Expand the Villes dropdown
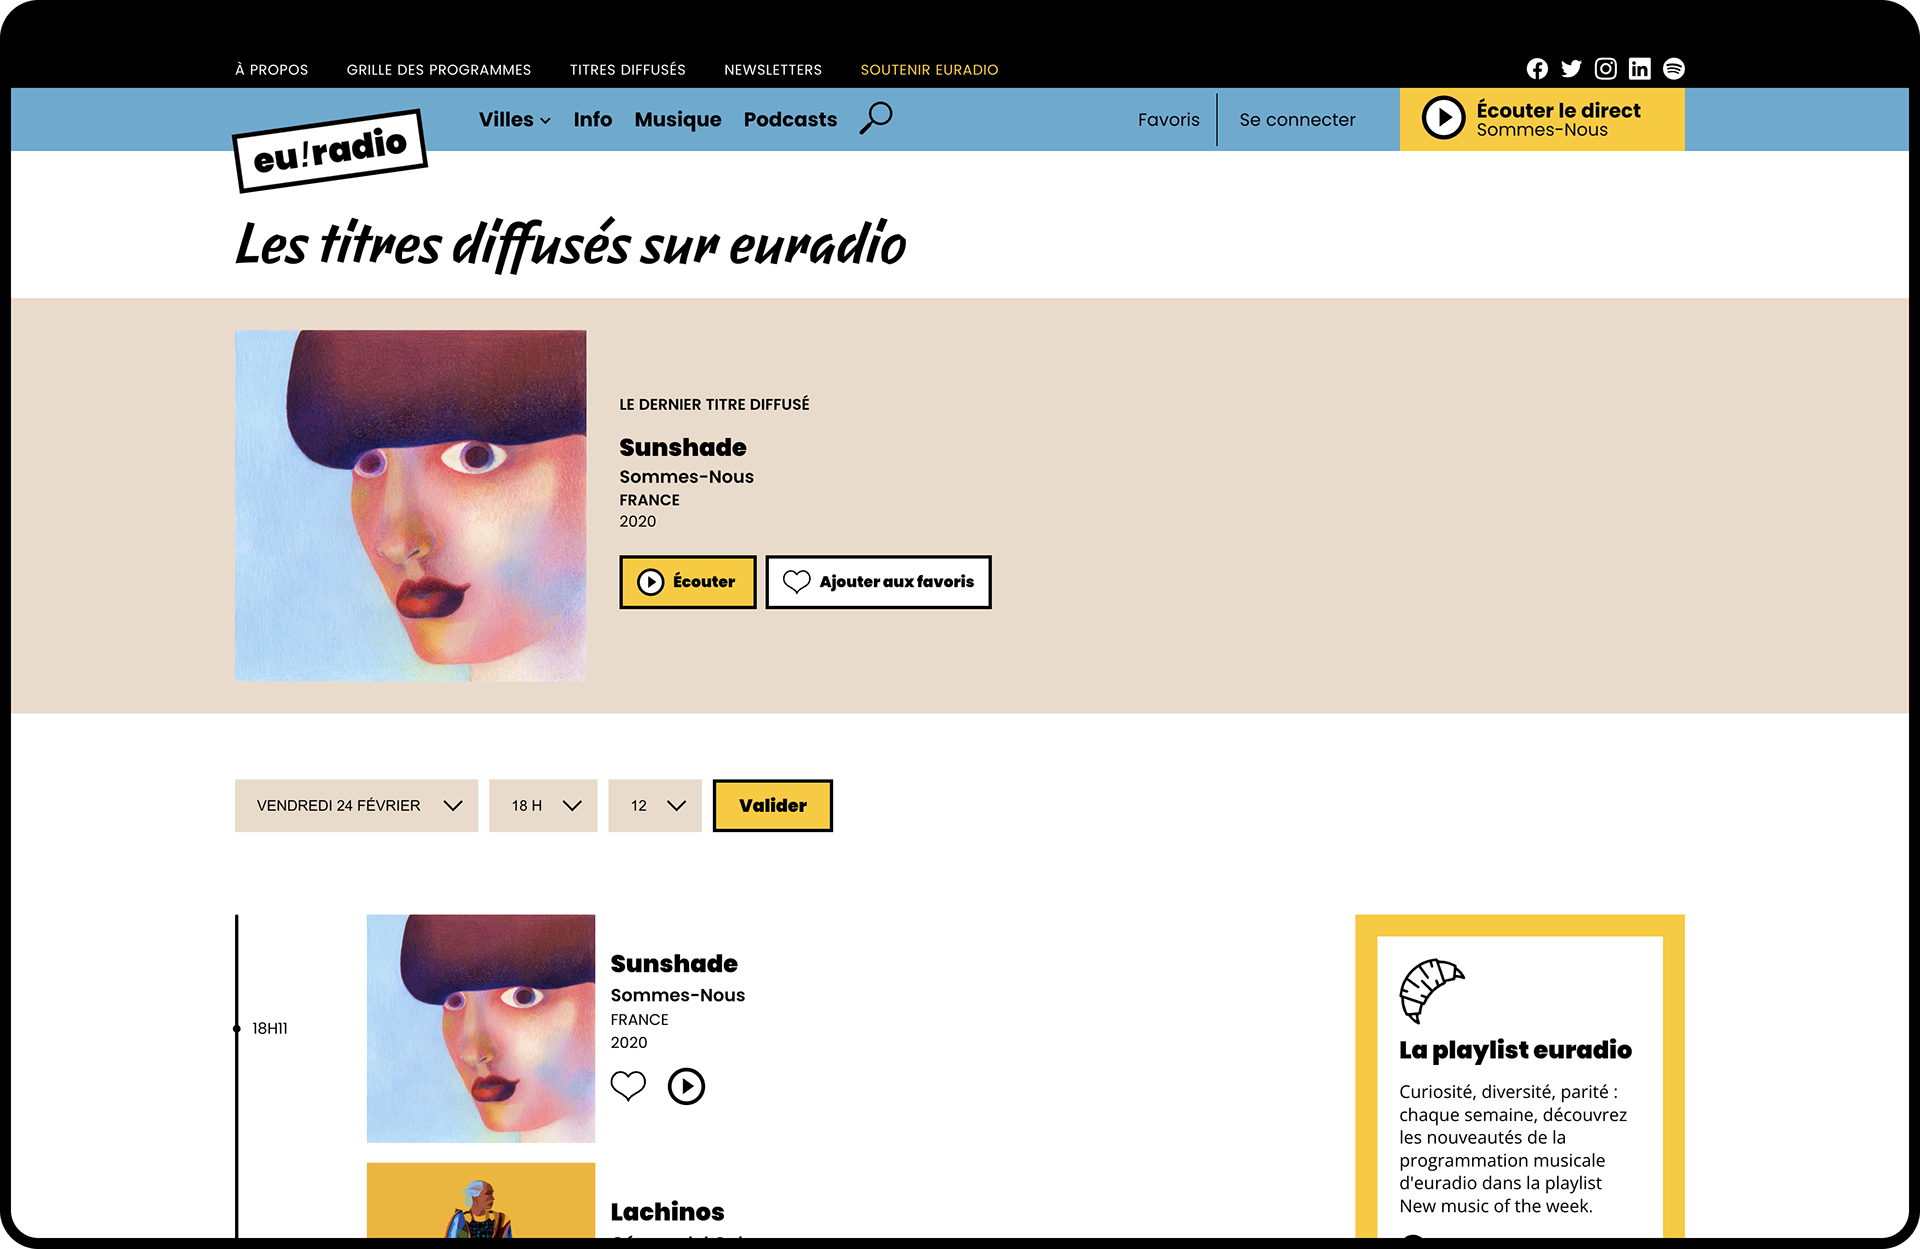This screenshot has height=1249, width=1920. pyautogui.click(x=514, y=120)
